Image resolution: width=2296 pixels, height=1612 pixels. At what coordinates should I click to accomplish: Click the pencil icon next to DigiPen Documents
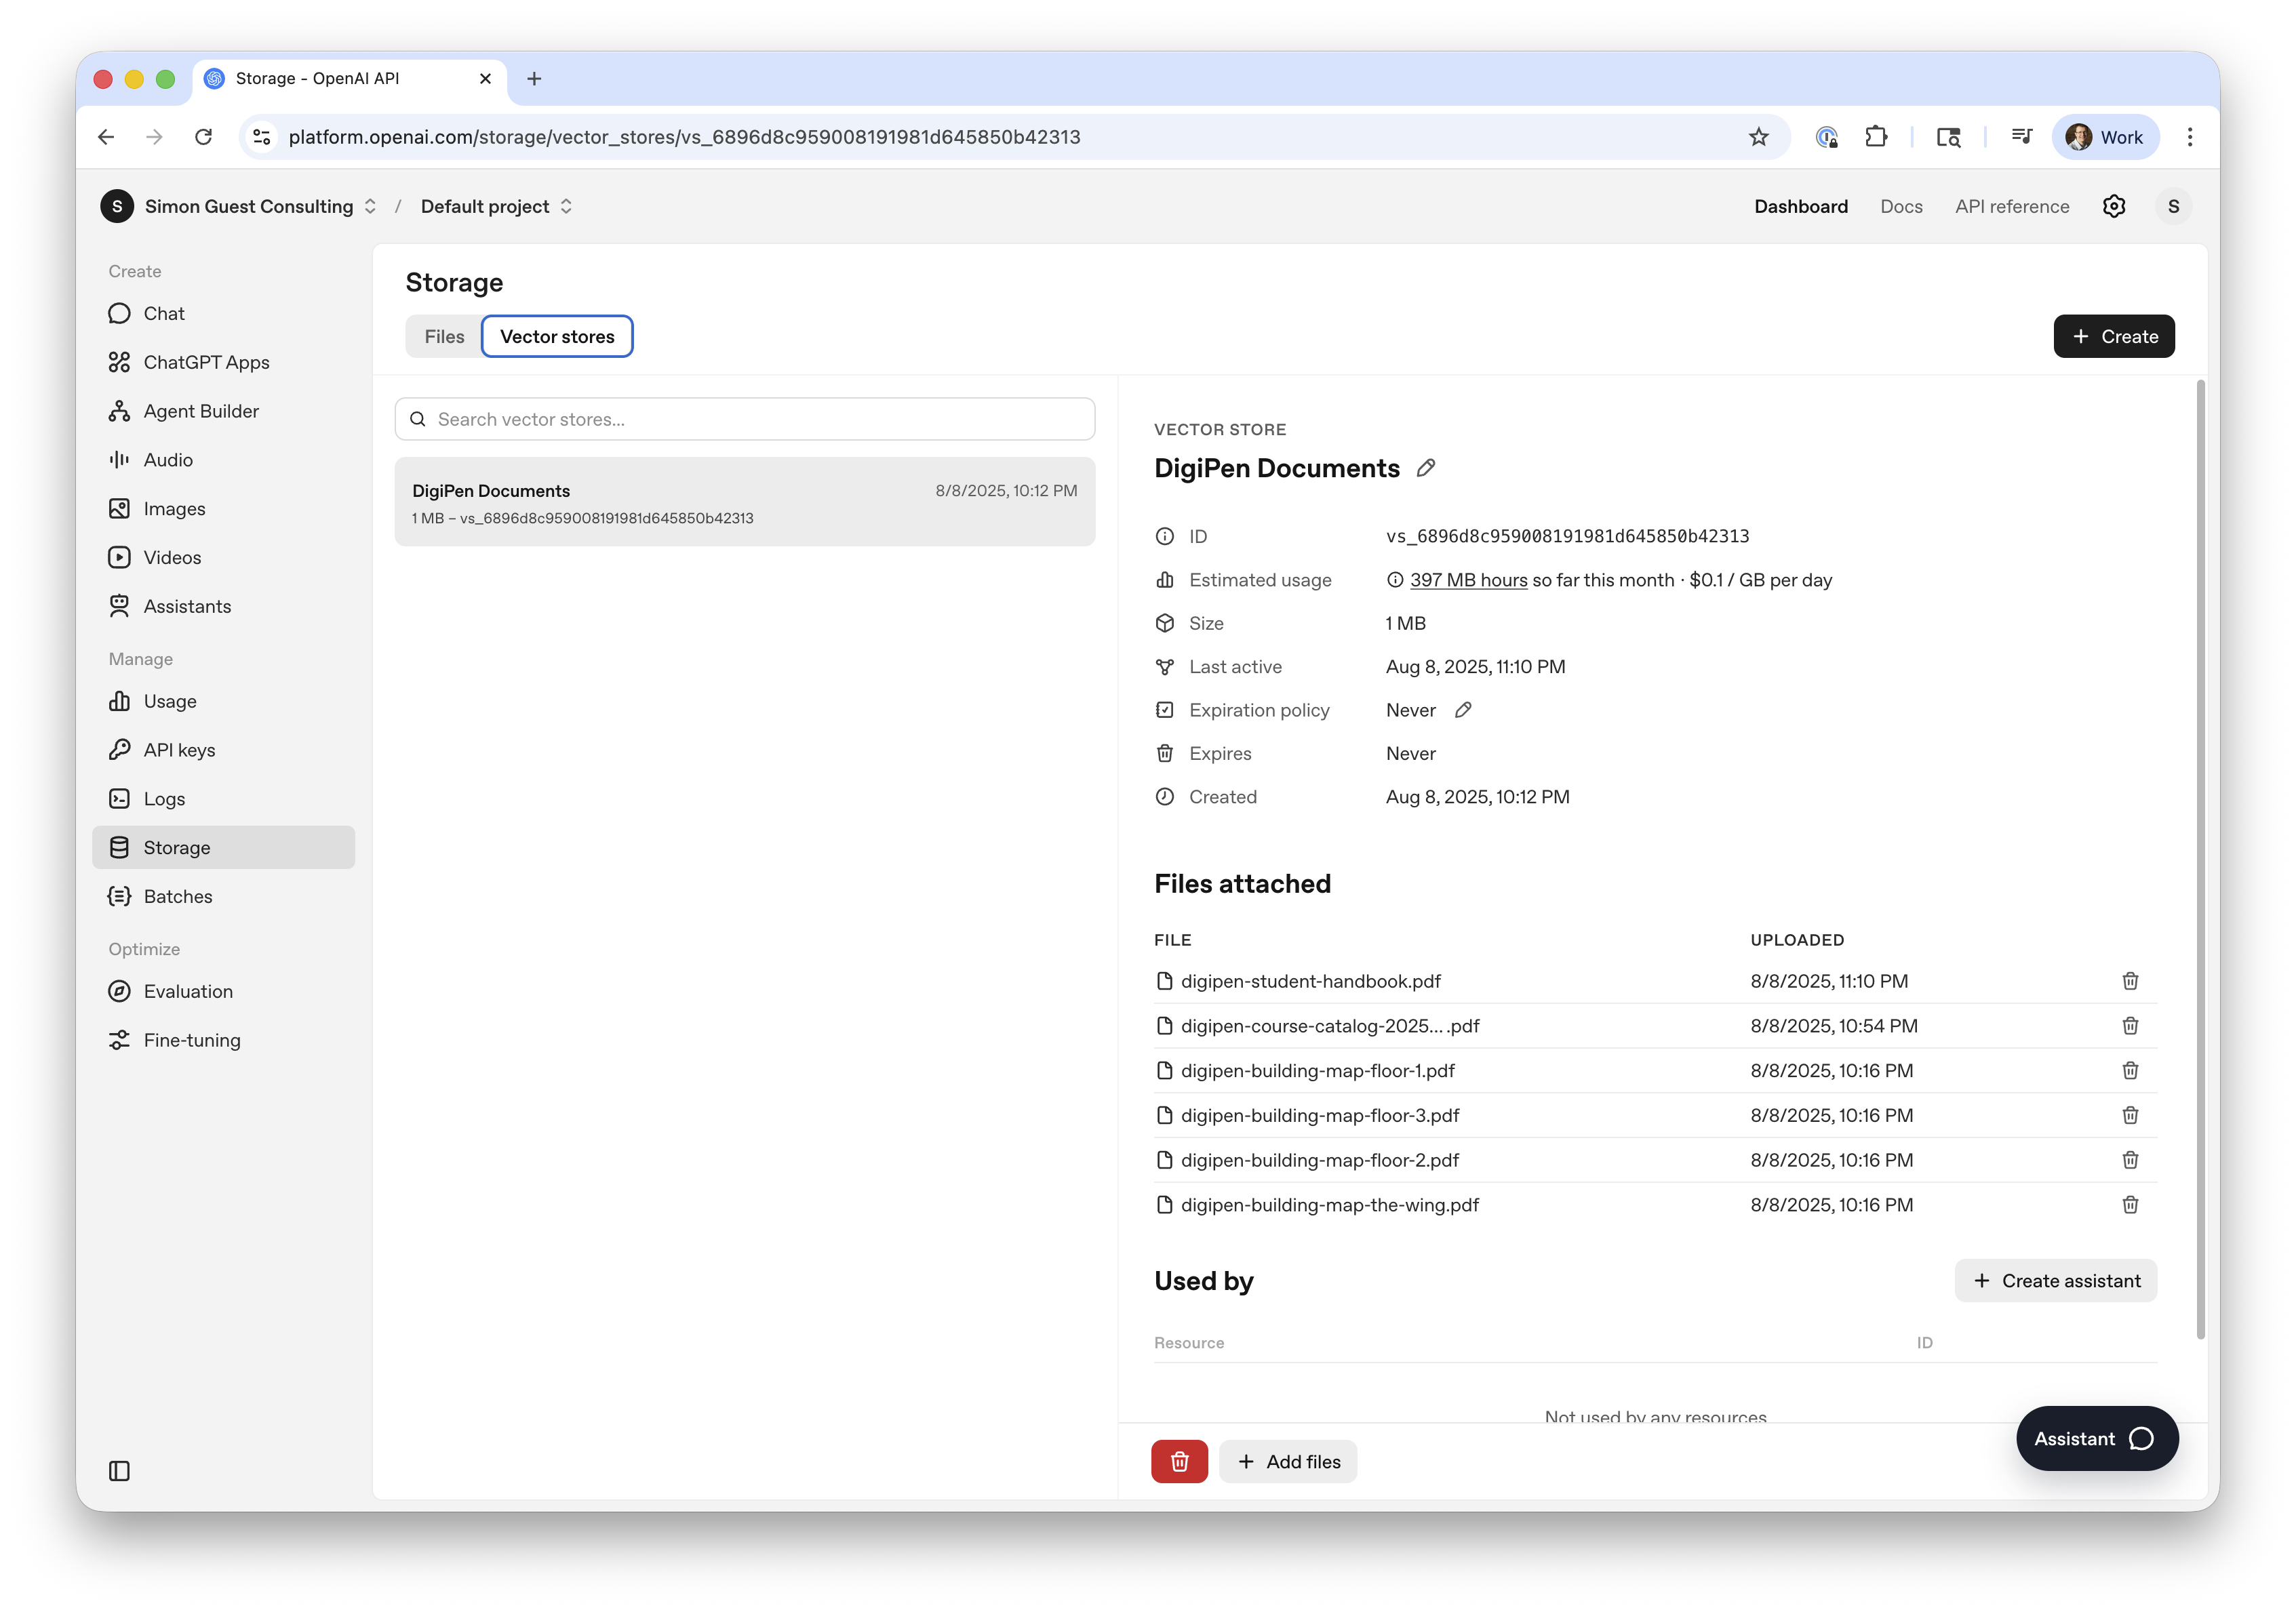(1426, 468)
